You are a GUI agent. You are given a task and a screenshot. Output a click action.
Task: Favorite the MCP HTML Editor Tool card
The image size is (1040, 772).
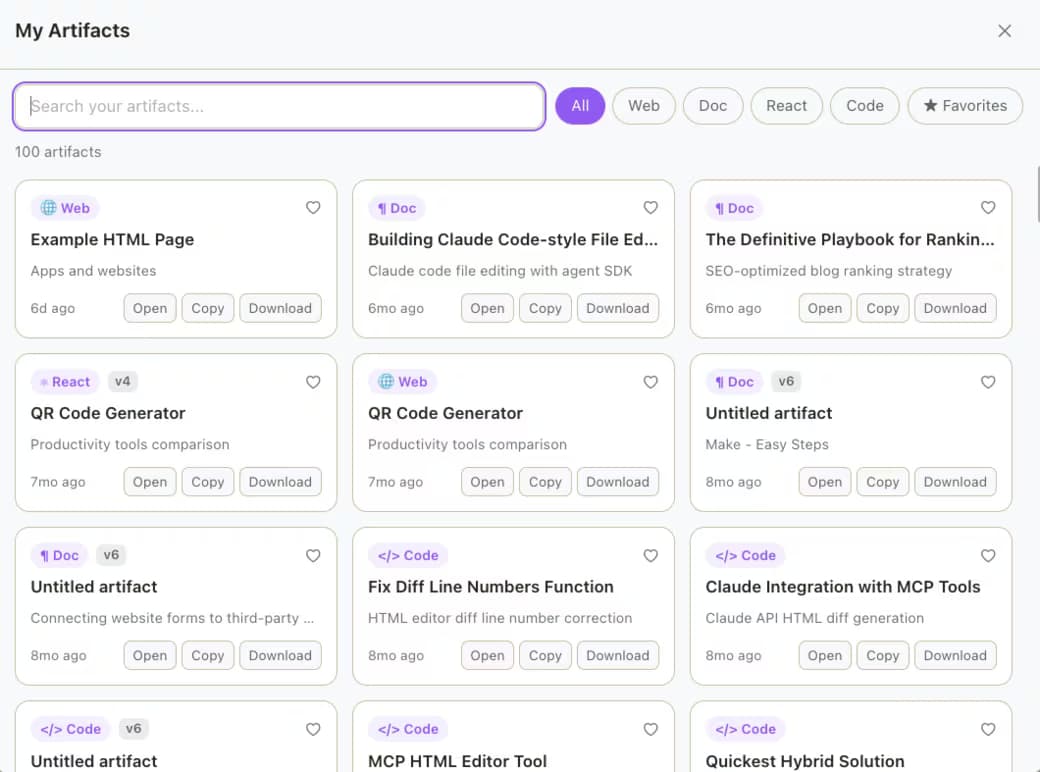click(x=651, y=730)
